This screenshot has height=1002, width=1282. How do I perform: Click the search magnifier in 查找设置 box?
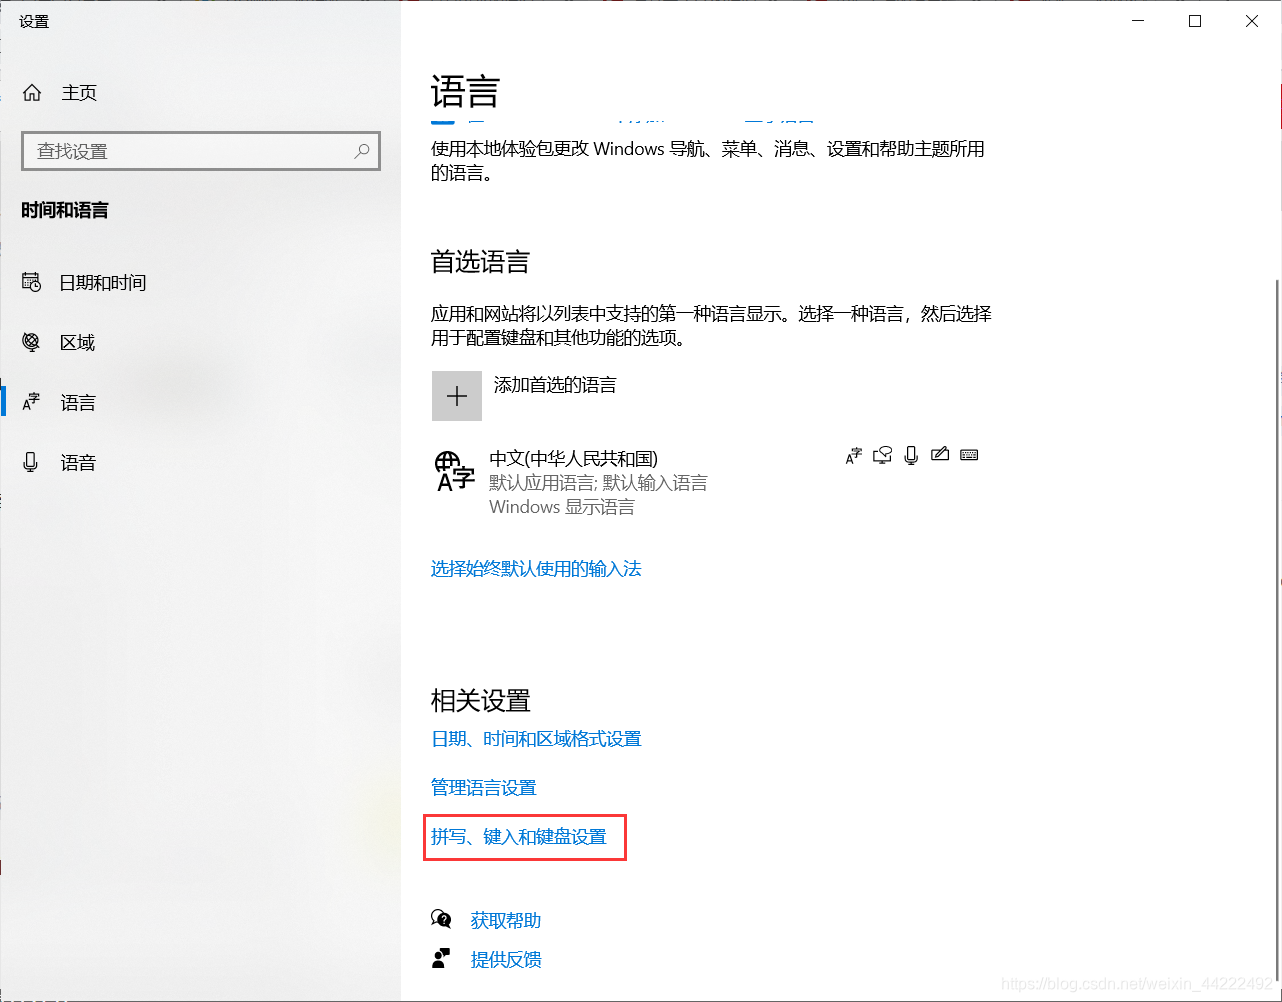[x=361, y=151]
